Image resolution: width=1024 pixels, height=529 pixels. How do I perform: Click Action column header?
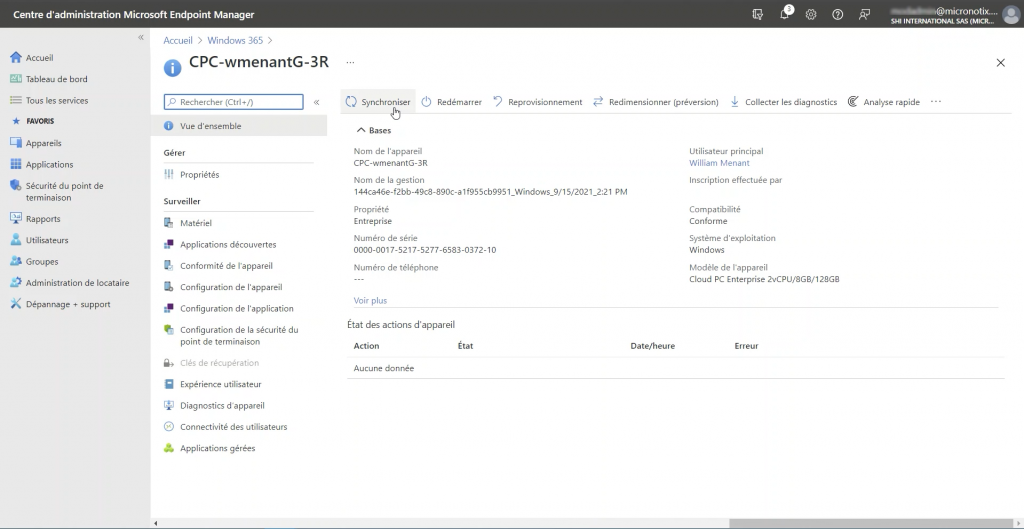pos(366,346)
